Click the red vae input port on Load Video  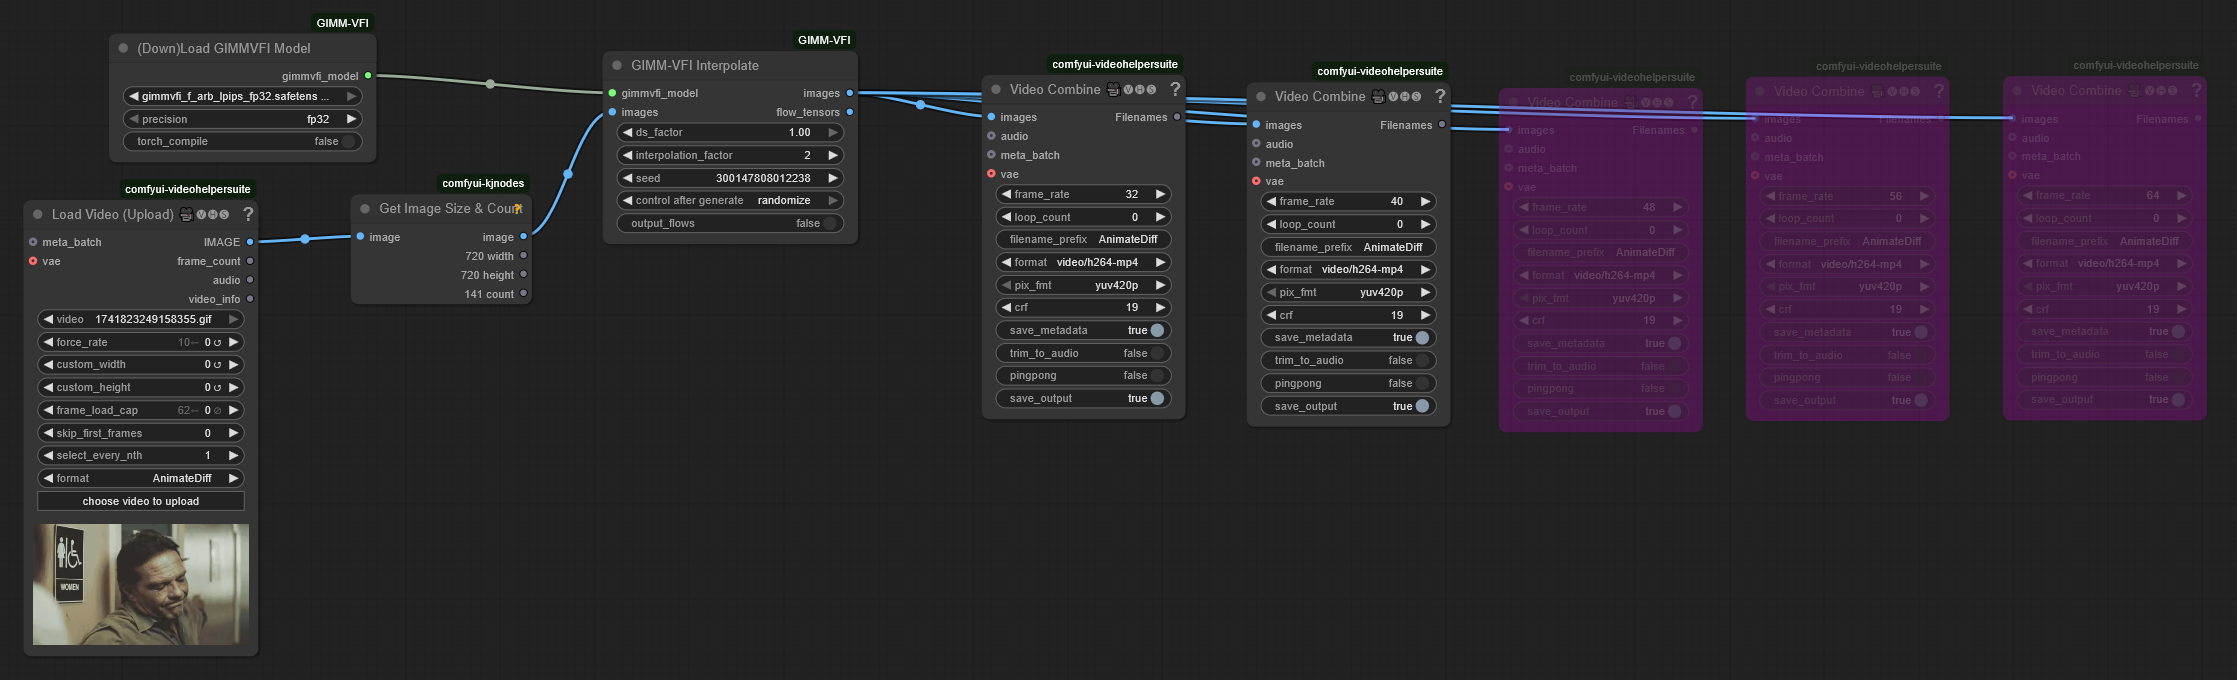click(33, 261)
